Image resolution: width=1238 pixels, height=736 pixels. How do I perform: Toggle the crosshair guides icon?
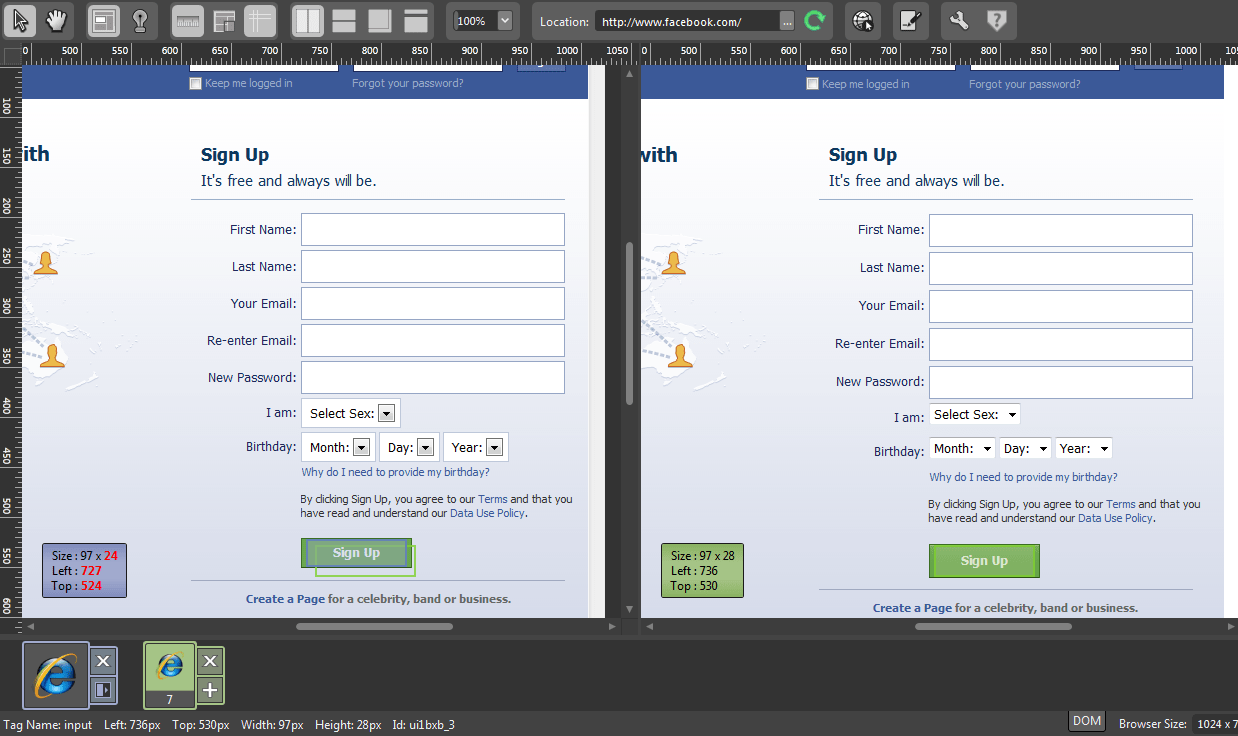260,20
